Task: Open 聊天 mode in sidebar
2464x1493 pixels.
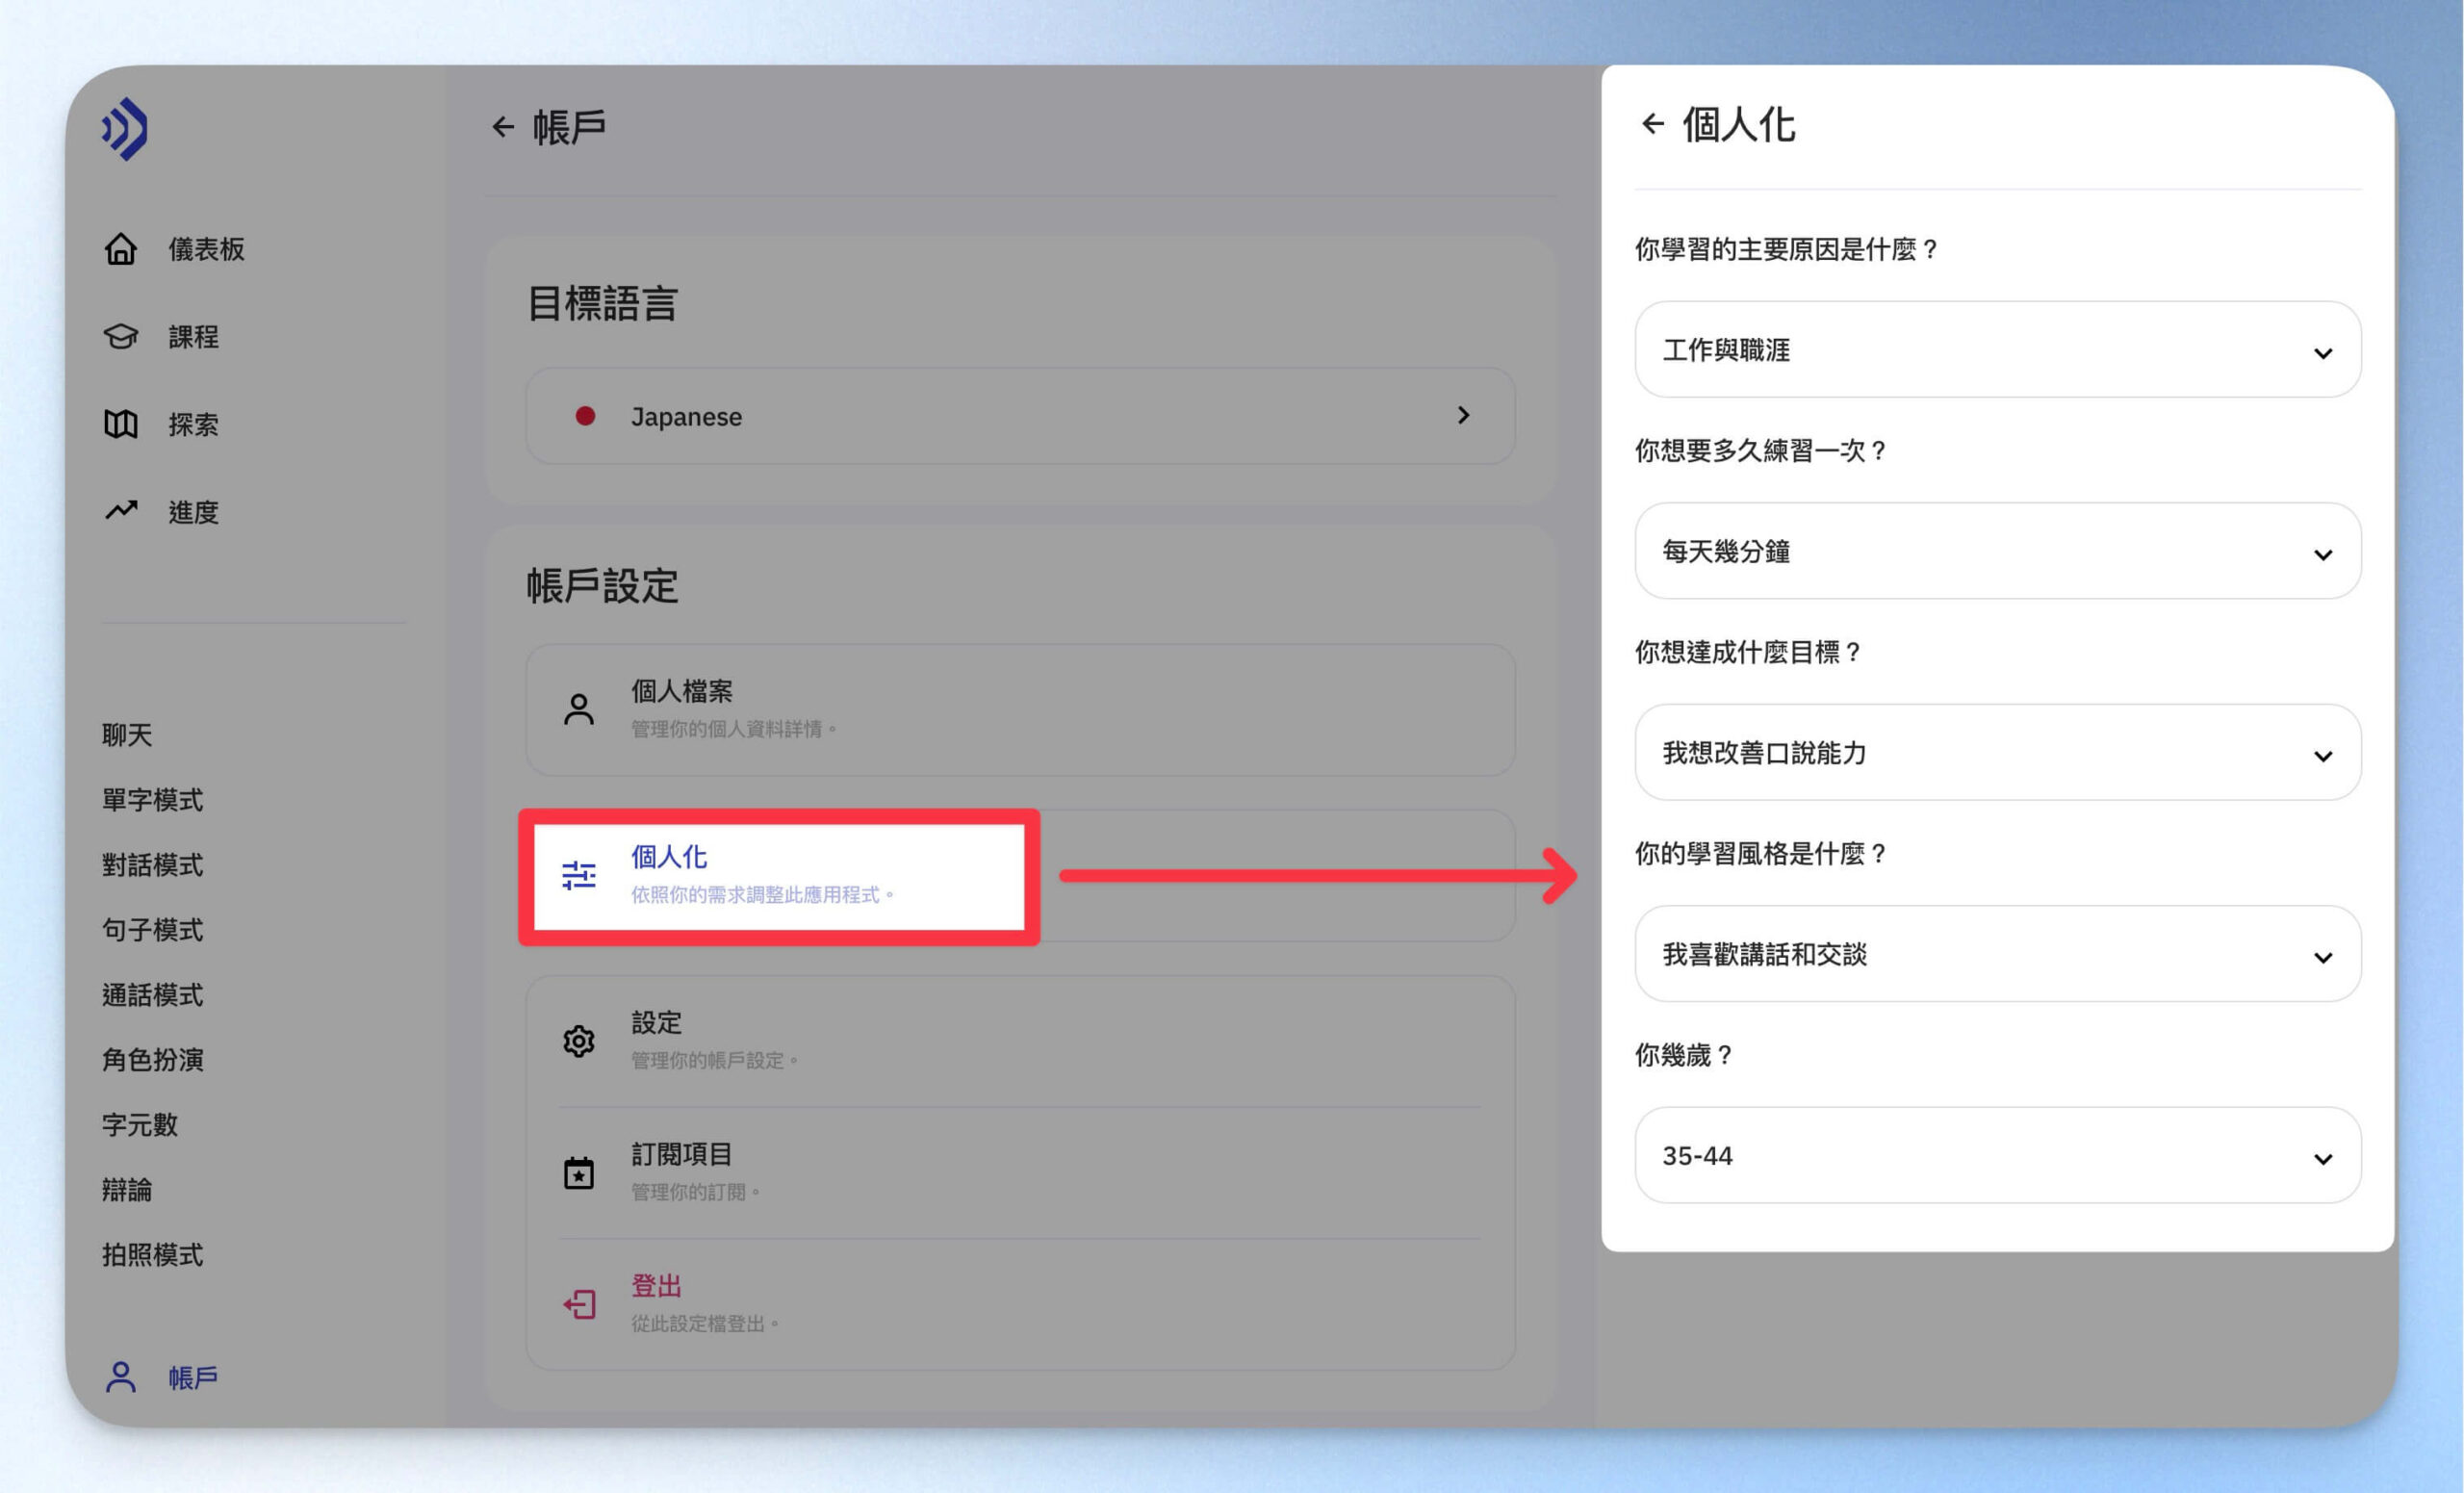Action: [x=127, y=735]
